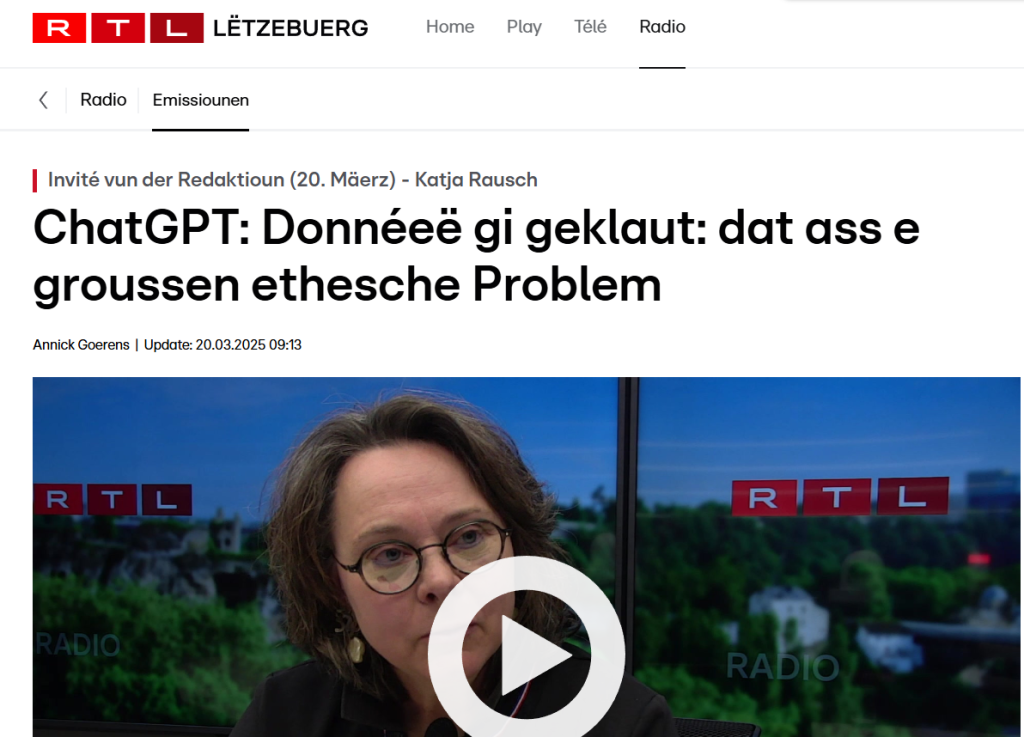
Task: Click the red R block of RTL logo
Action: point(59,28)
